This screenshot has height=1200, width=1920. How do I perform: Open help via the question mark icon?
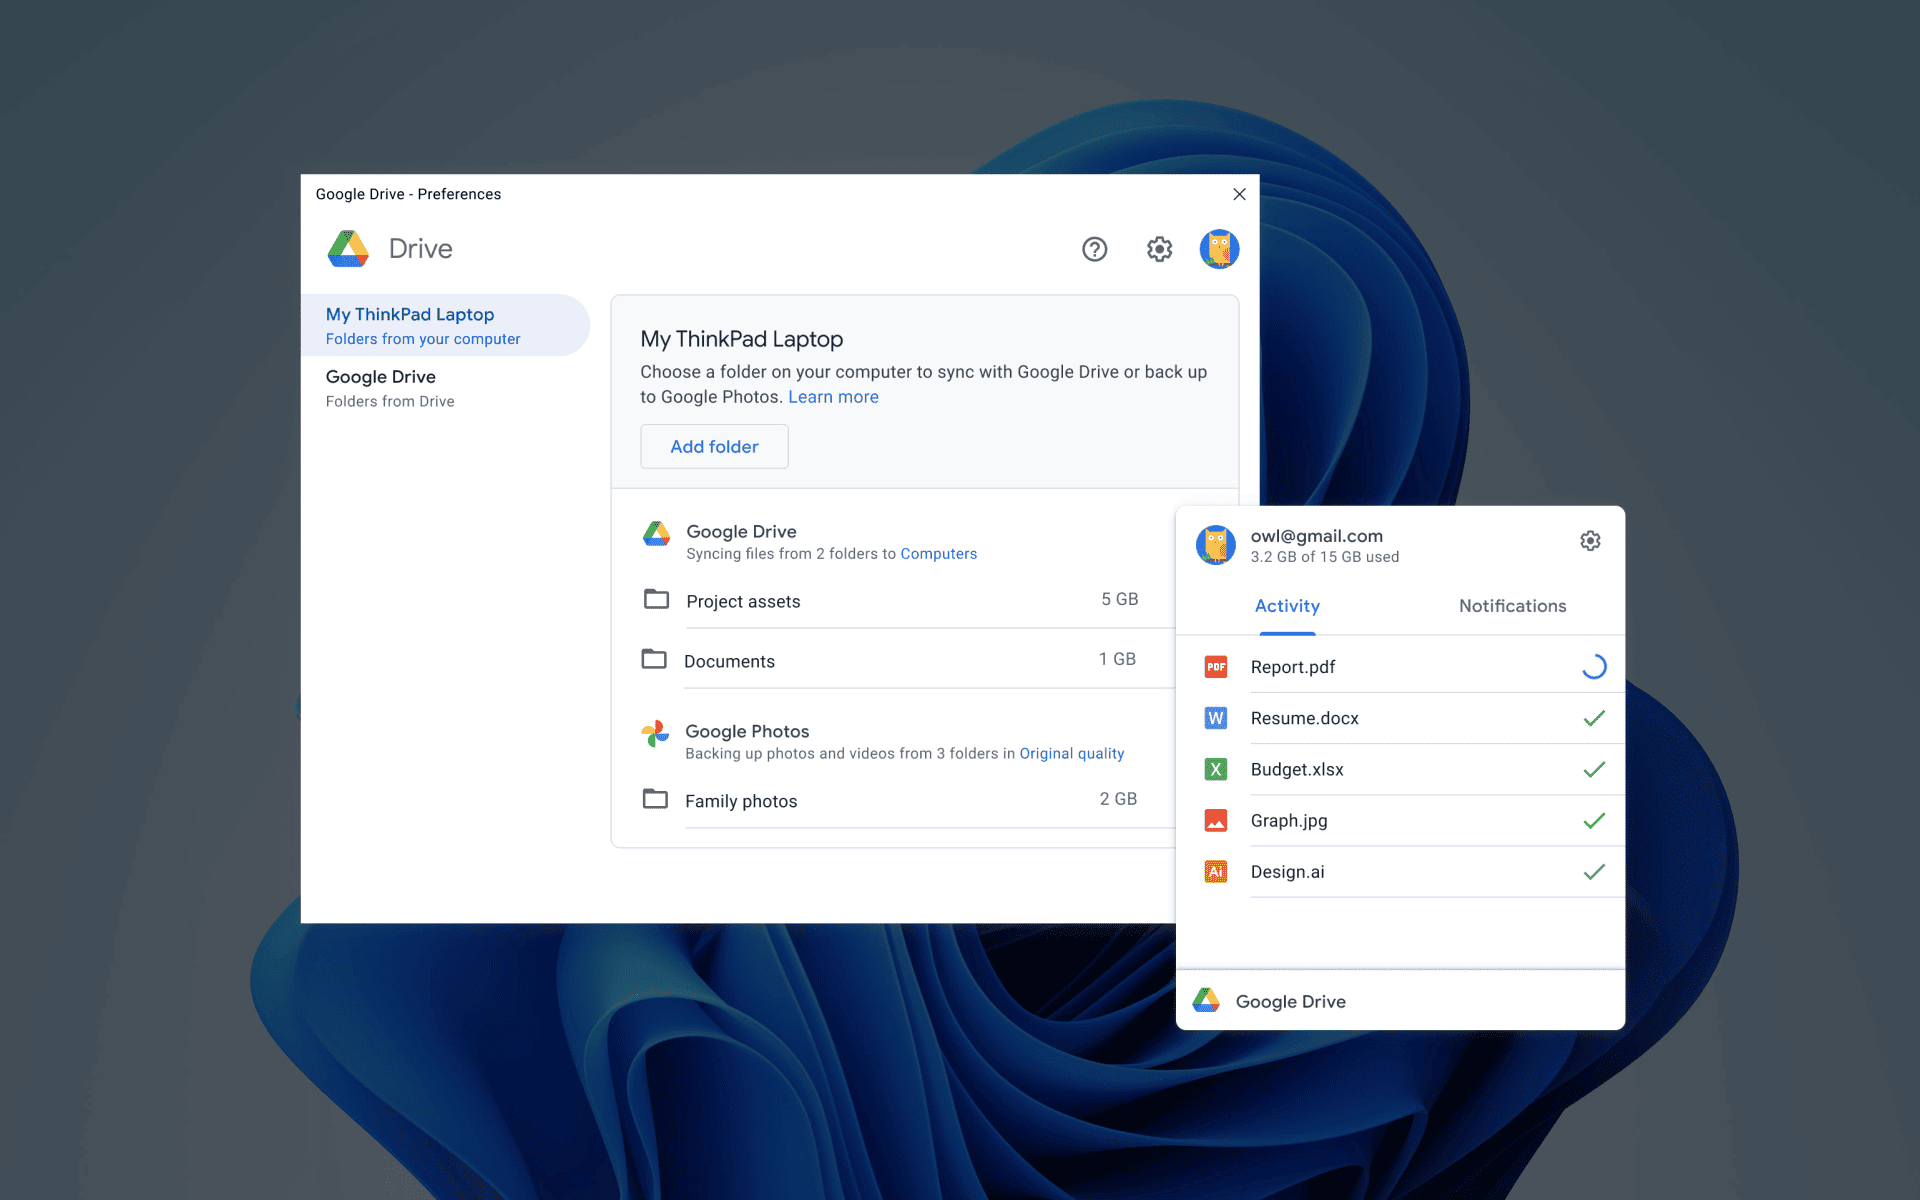point(1095,249)
